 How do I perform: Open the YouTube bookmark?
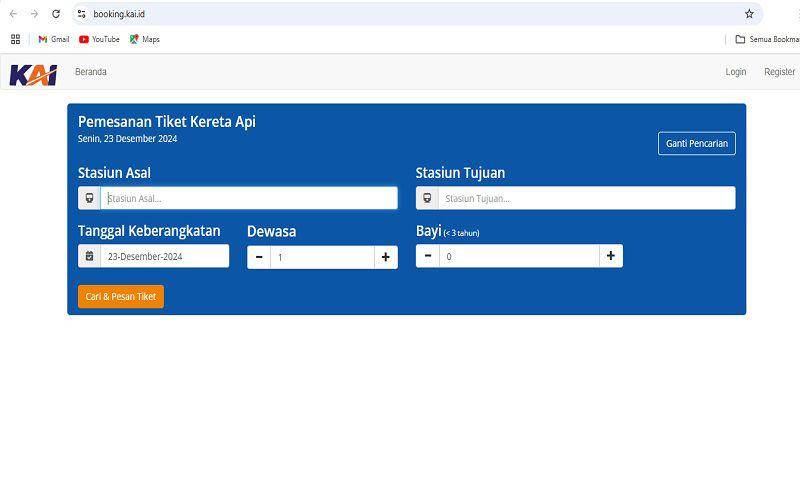coord(99,39)
